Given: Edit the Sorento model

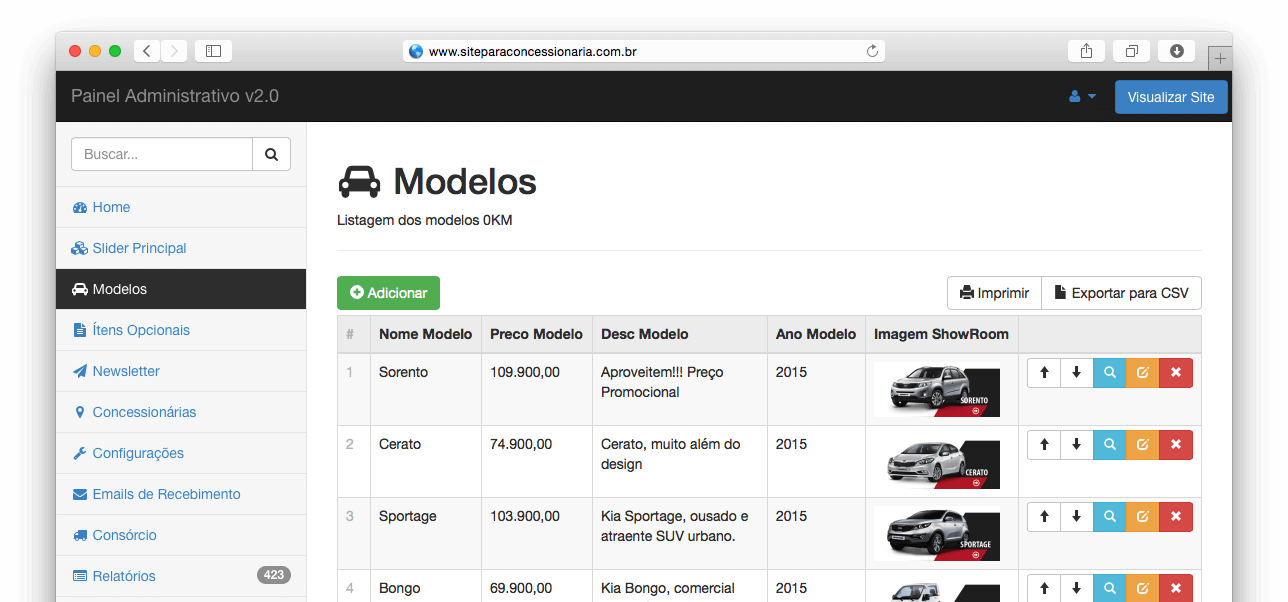Looking at the screenshot, I should 1143,373.
